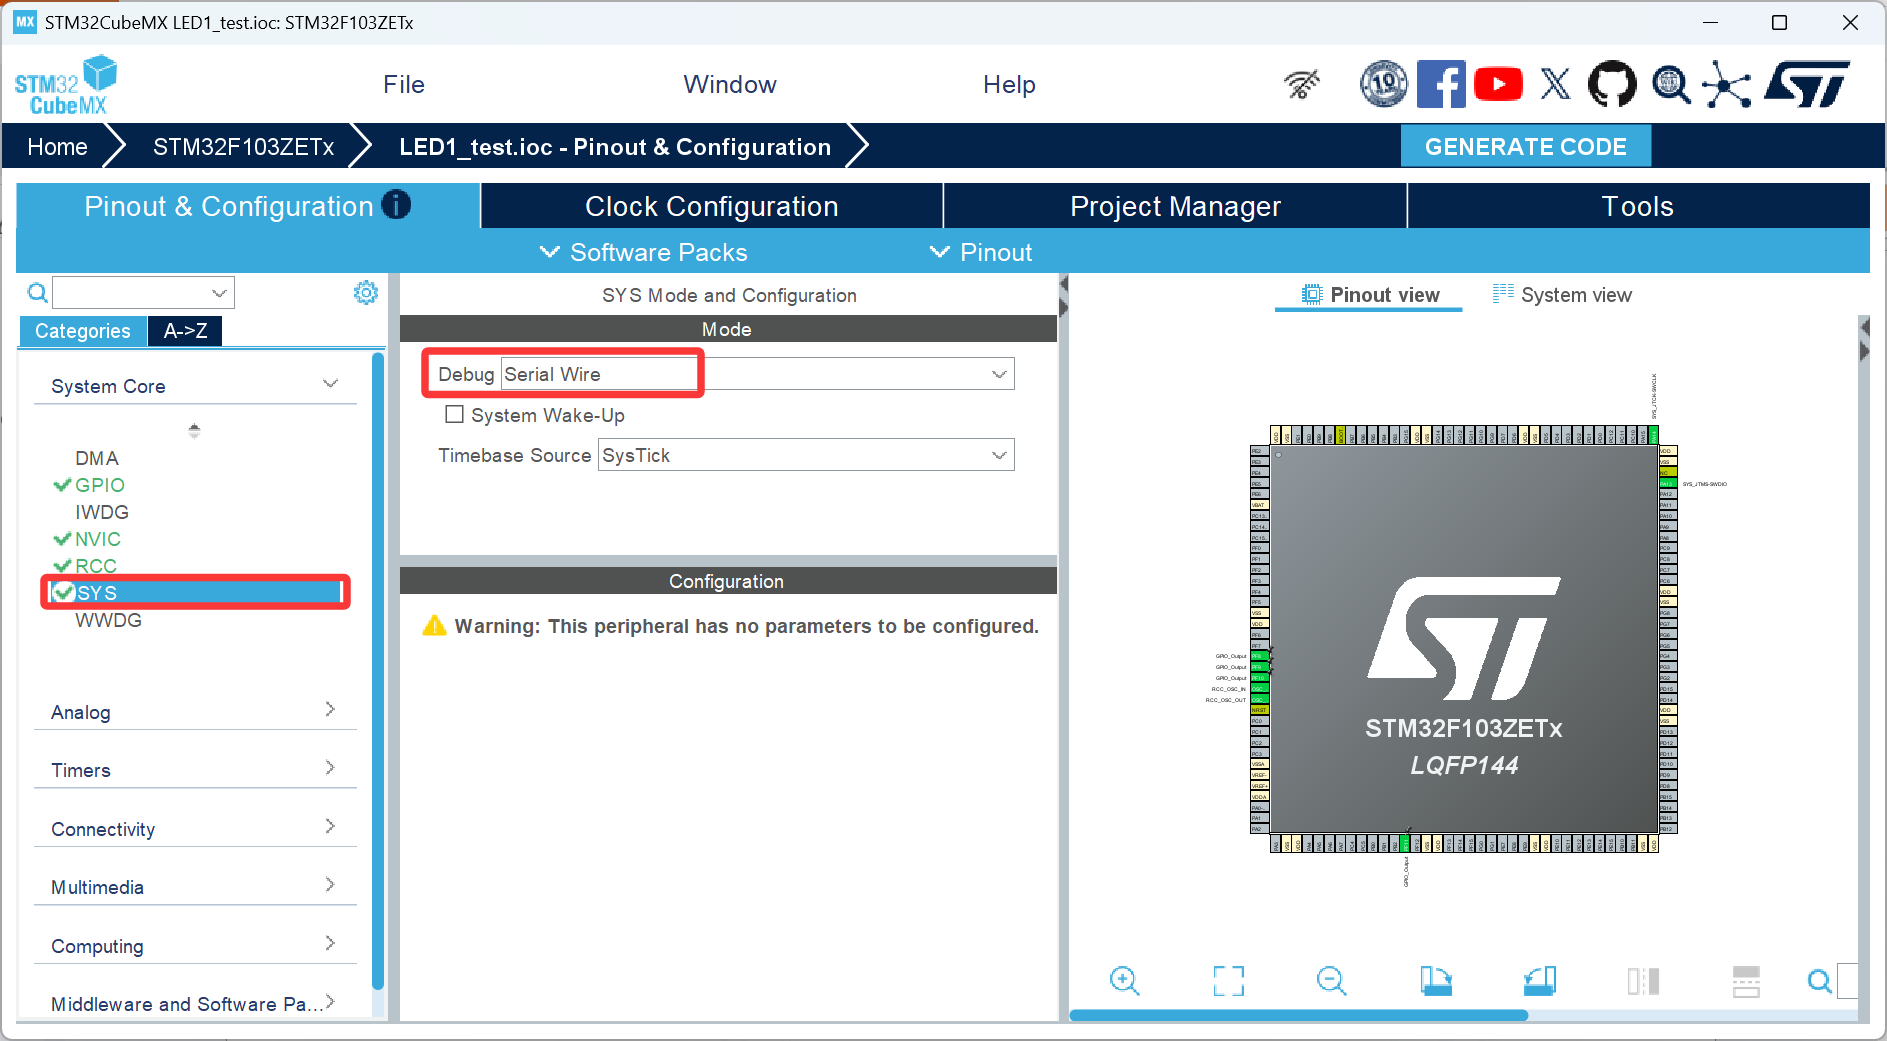Select the Categories tab
The image size is (1887, 1041).
(x=83, y=331)
